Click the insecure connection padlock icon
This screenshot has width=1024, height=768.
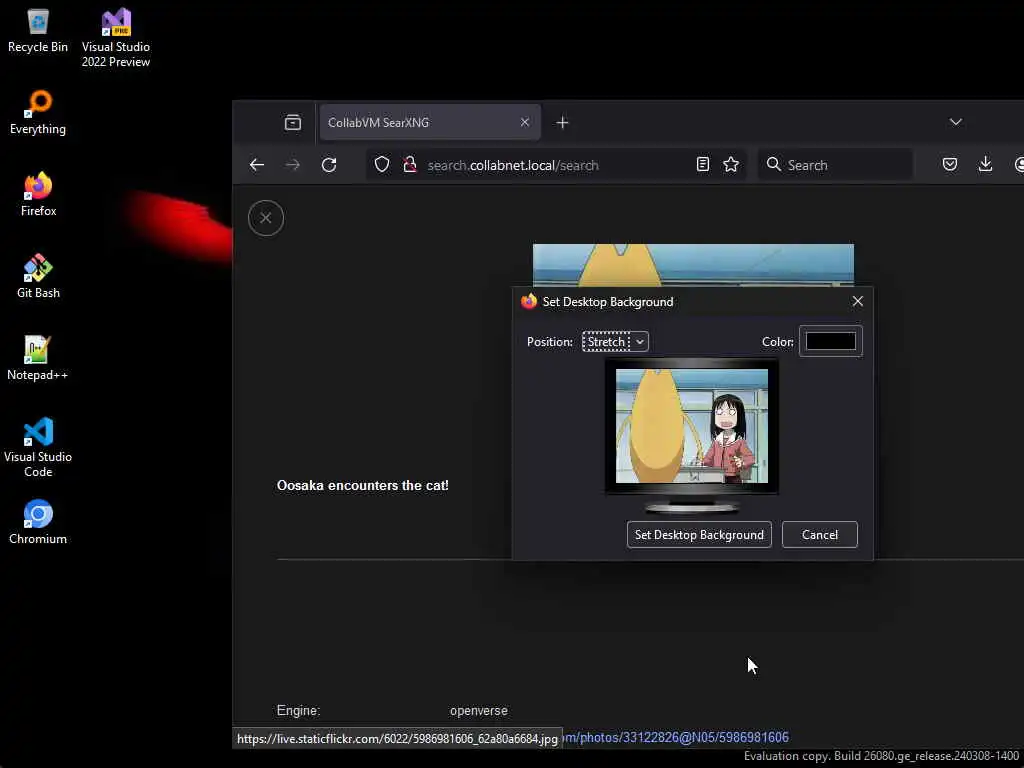409,165
